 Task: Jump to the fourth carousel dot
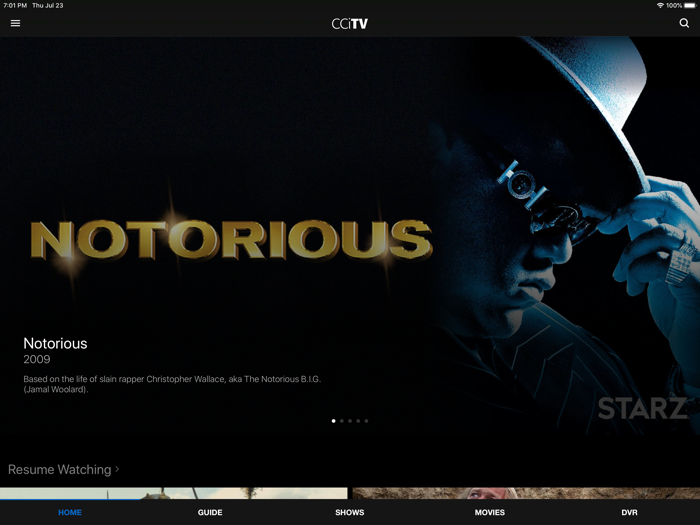[x=358, y=421]
